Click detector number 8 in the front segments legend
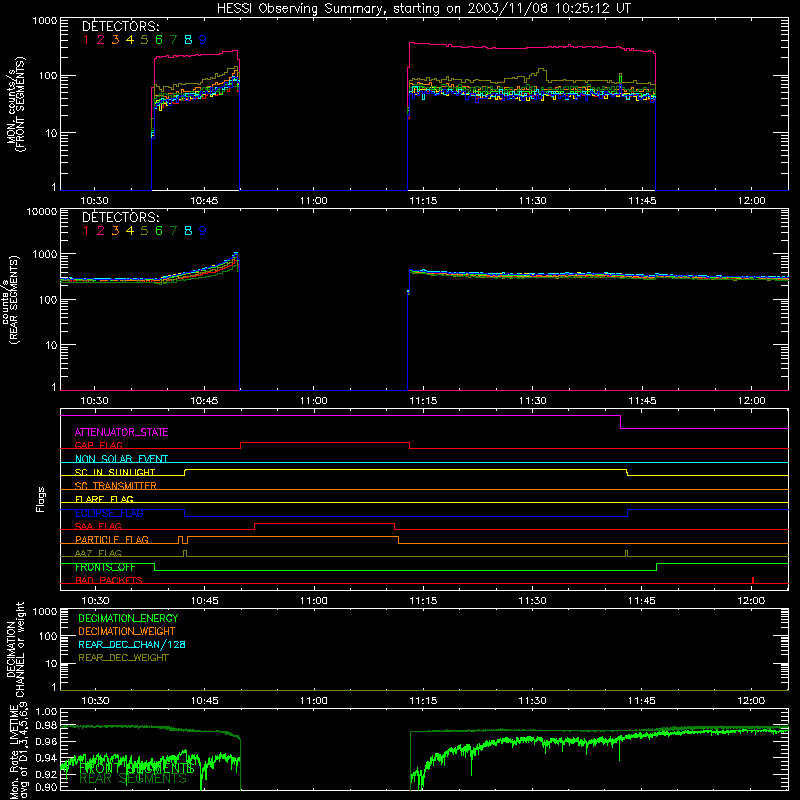 pos(188,40)
